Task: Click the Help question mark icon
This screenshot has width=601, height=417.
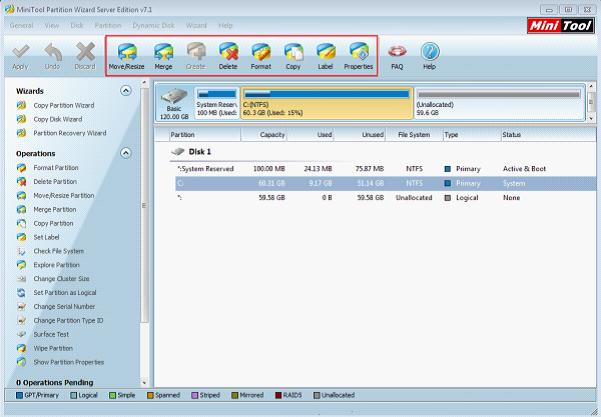Action: coord(430,52)
